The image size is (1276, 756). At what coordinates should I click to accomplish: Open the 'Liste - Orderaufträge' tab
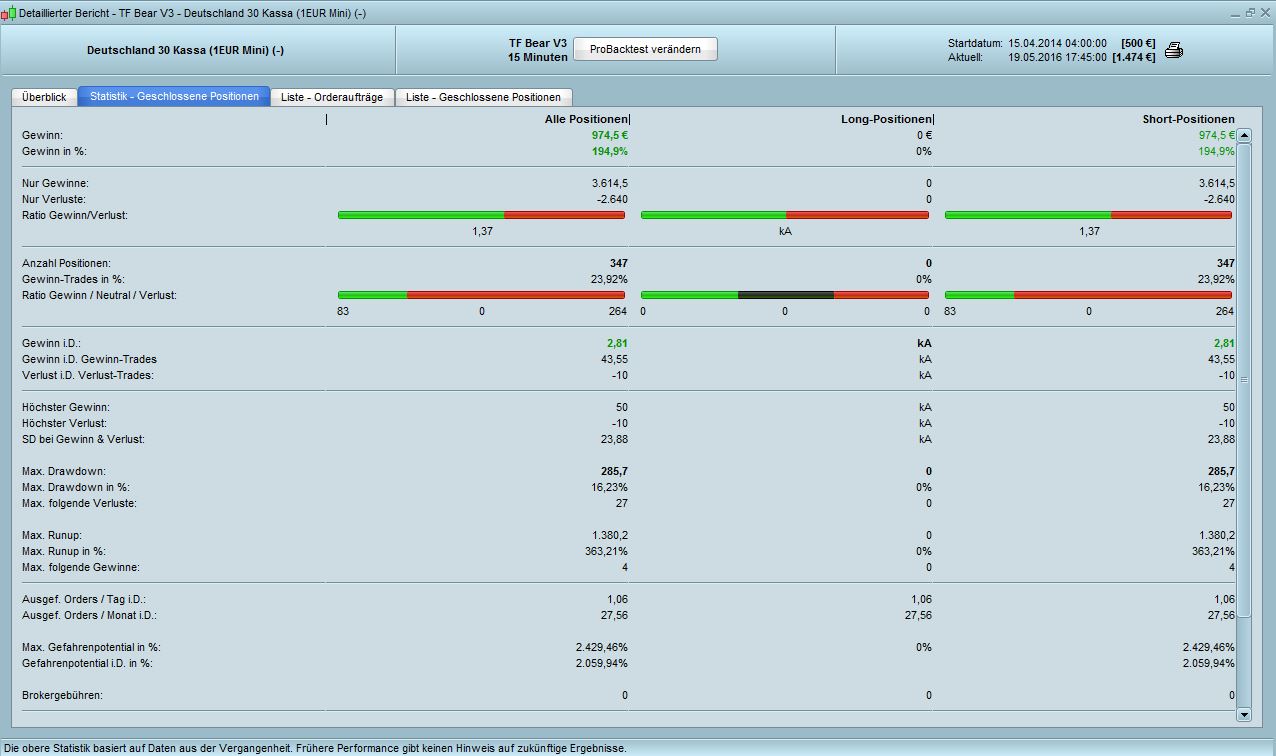tap(332, 97)
